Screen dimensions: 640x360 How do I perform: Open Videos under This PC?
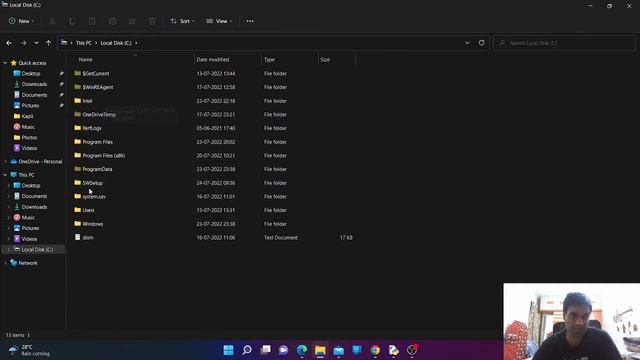29,239
